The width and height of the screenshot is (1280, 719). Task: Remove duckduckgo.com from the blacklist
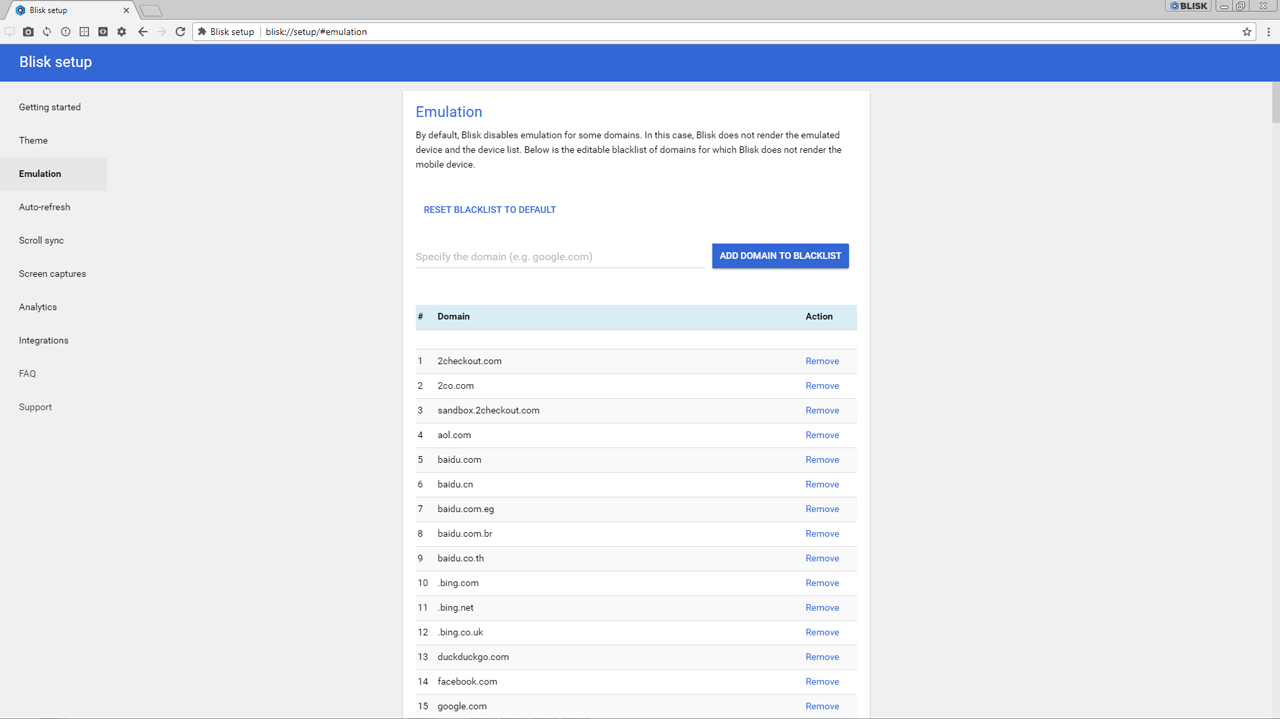pos(822,657)
